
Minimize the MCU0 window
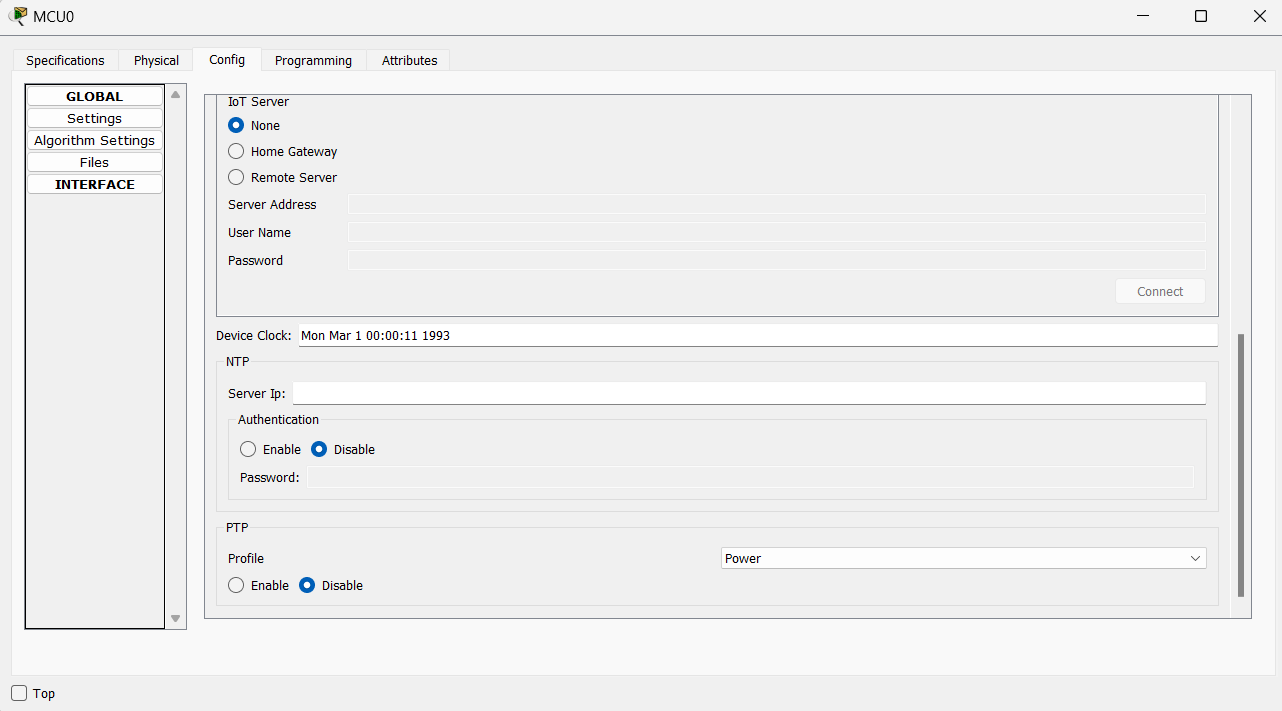pos(1142,16)
